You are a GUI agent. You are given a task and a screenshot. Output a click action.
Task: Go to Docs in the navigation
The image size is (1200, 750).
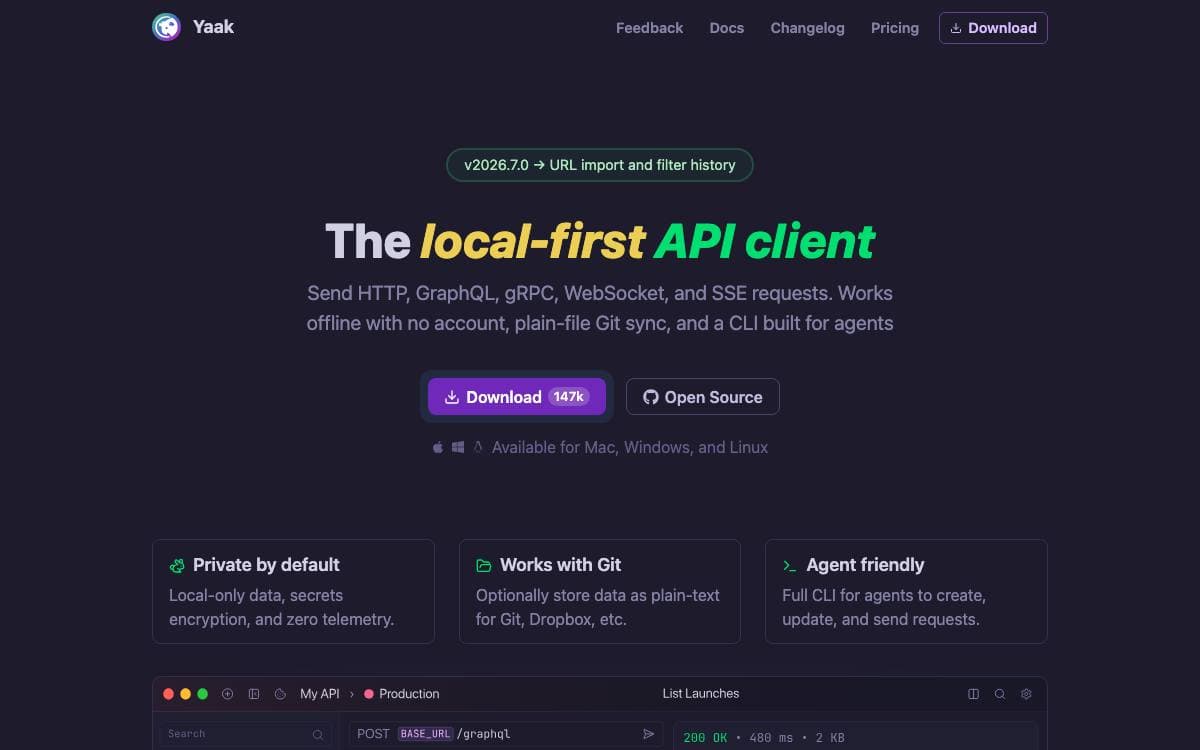[727, 28]
